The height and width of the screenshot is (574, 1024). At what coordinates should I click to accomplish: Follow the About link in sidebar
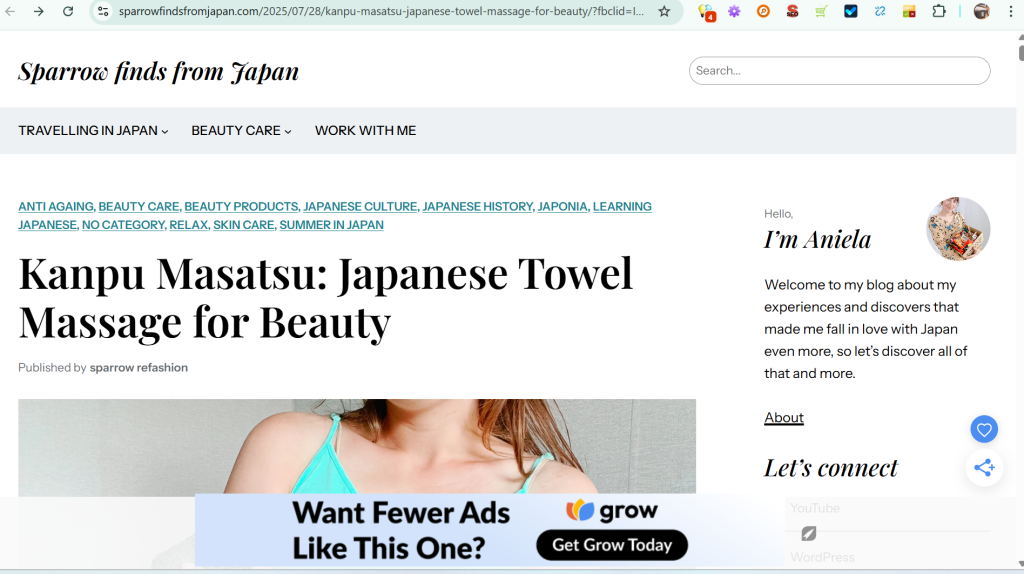pos(784,418)
